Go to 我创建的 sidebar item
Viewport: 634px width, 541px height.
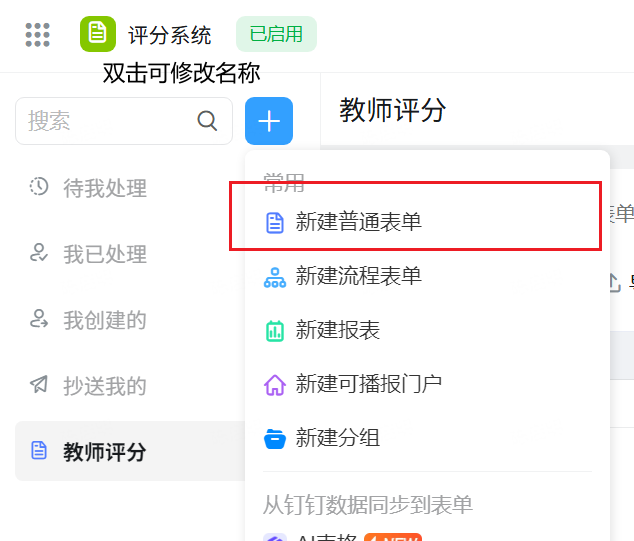(104, 321)
